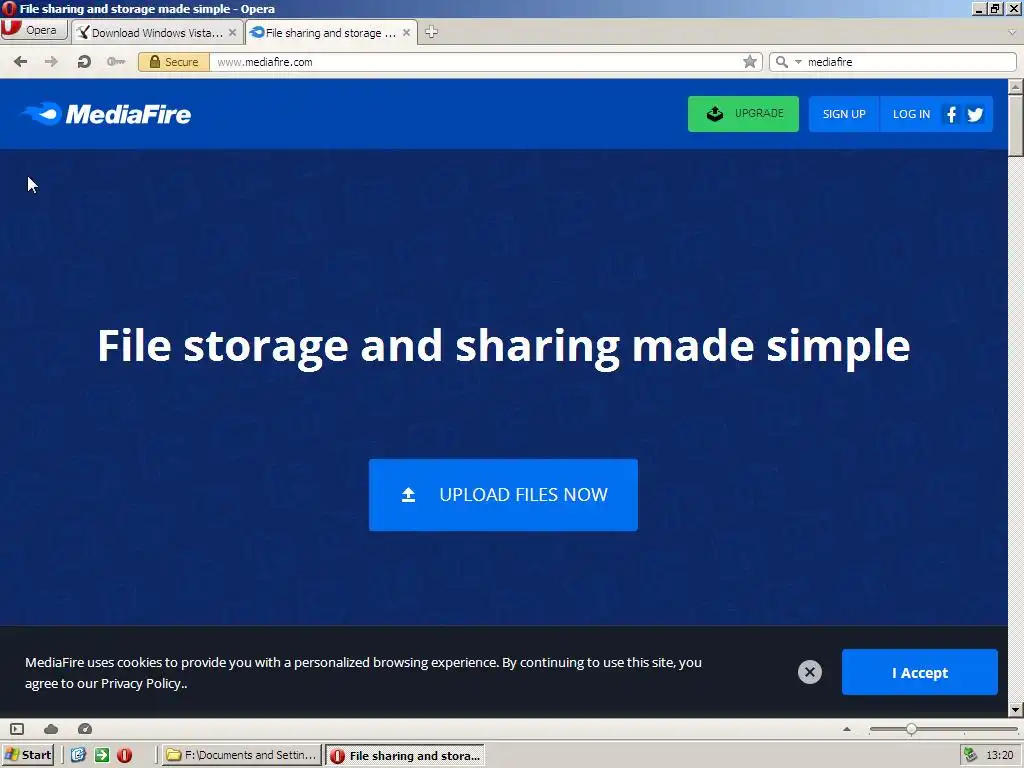The image size is (1024, 768).
Task: Click the Privacy Policy text in cookie notice
Action: pos(140,684)
